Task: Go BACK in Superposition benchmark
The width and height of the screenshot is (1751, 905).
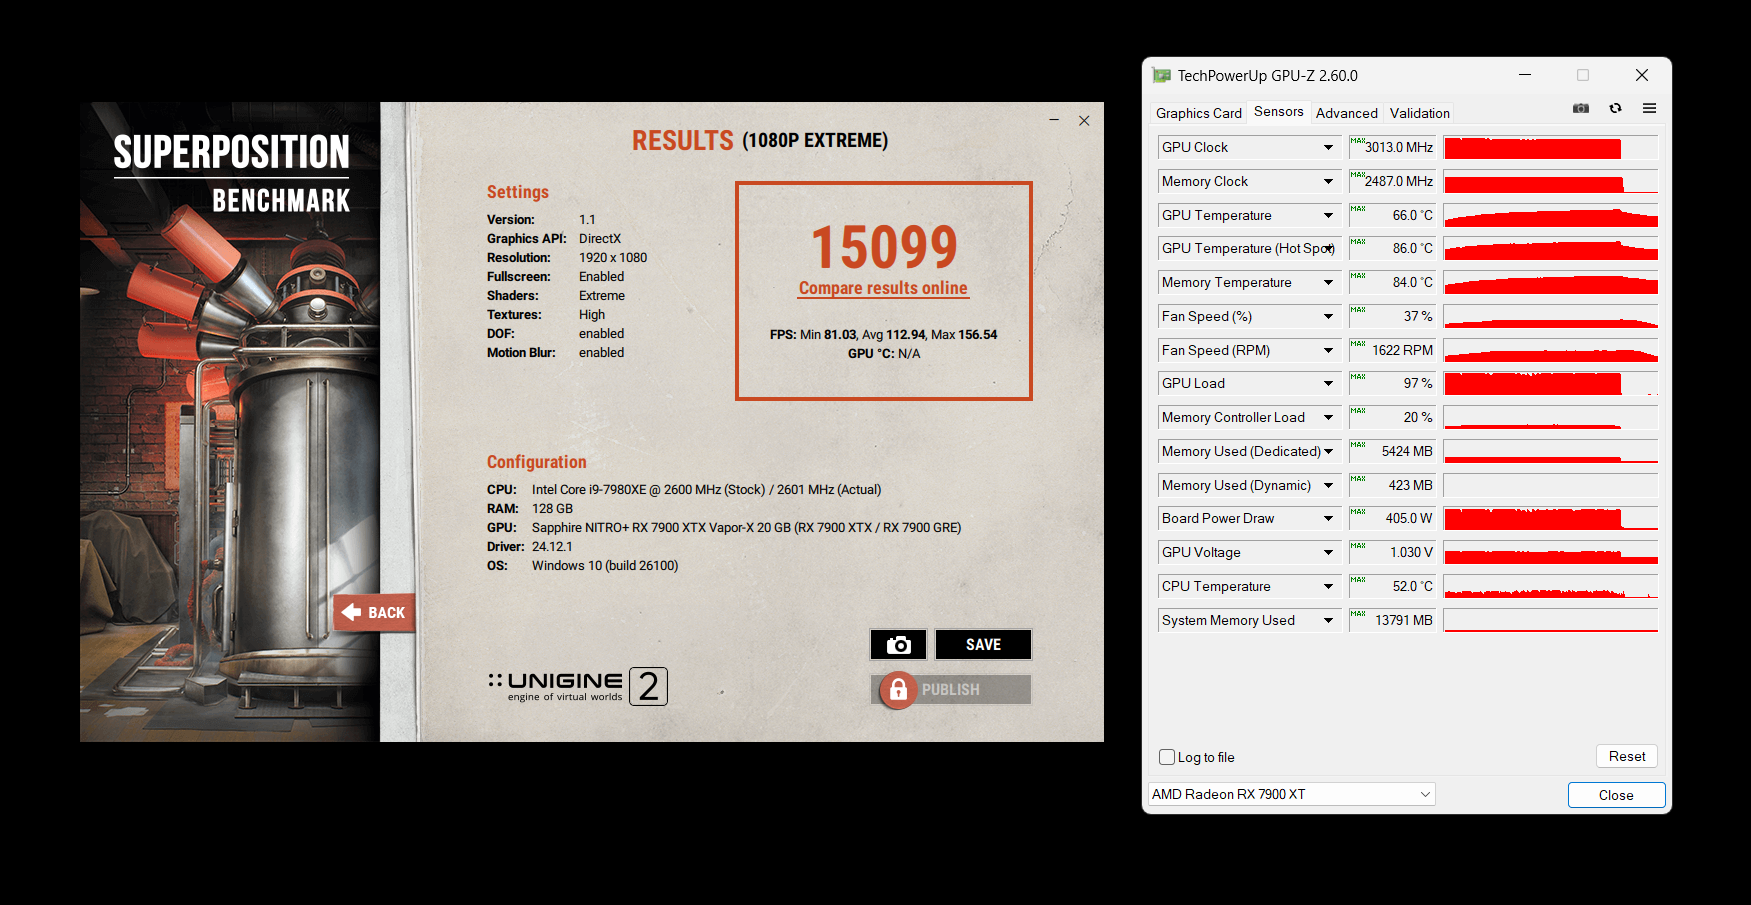Action: [x=374, y=612]
